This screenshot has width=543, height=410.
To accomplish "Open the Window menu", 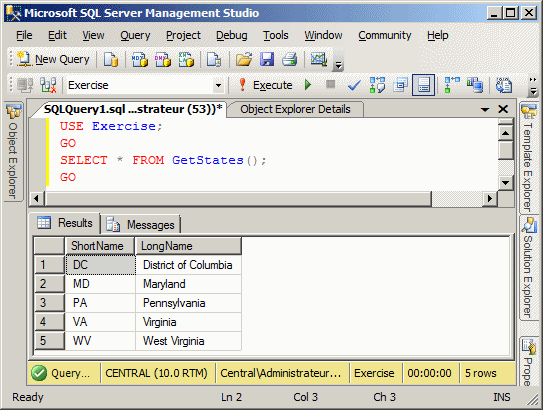I will (323, 35).
